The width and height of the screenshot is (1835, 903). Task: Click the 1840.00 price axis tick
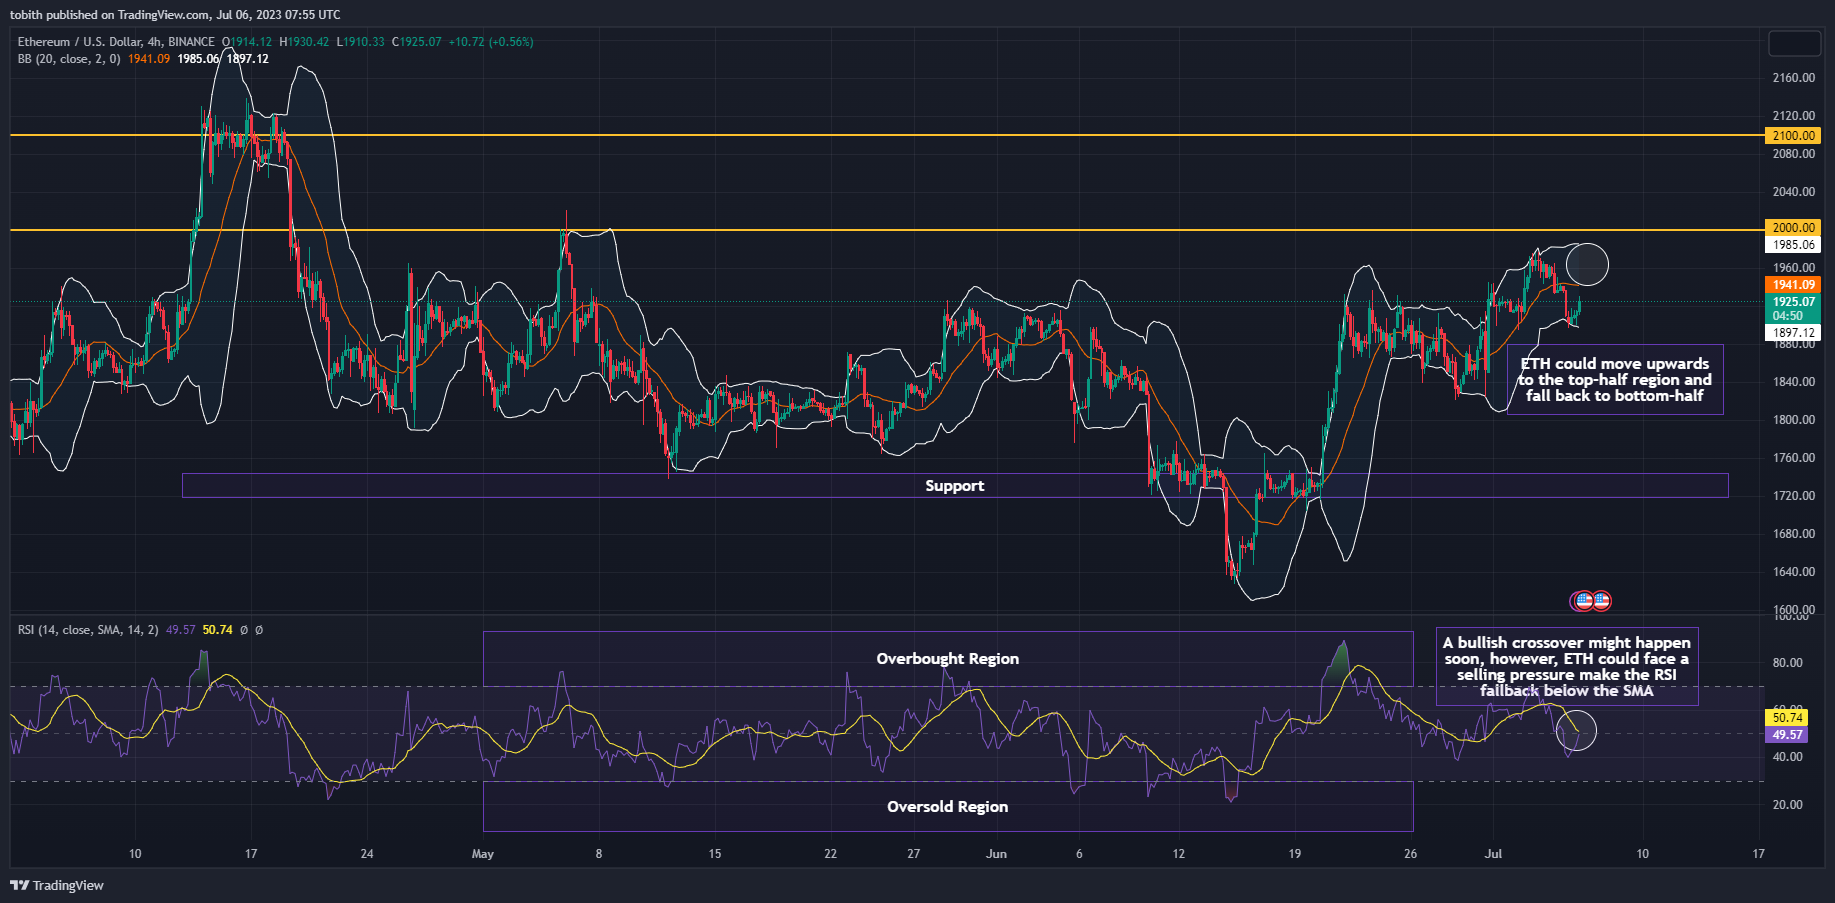(x=1793, y=382)
